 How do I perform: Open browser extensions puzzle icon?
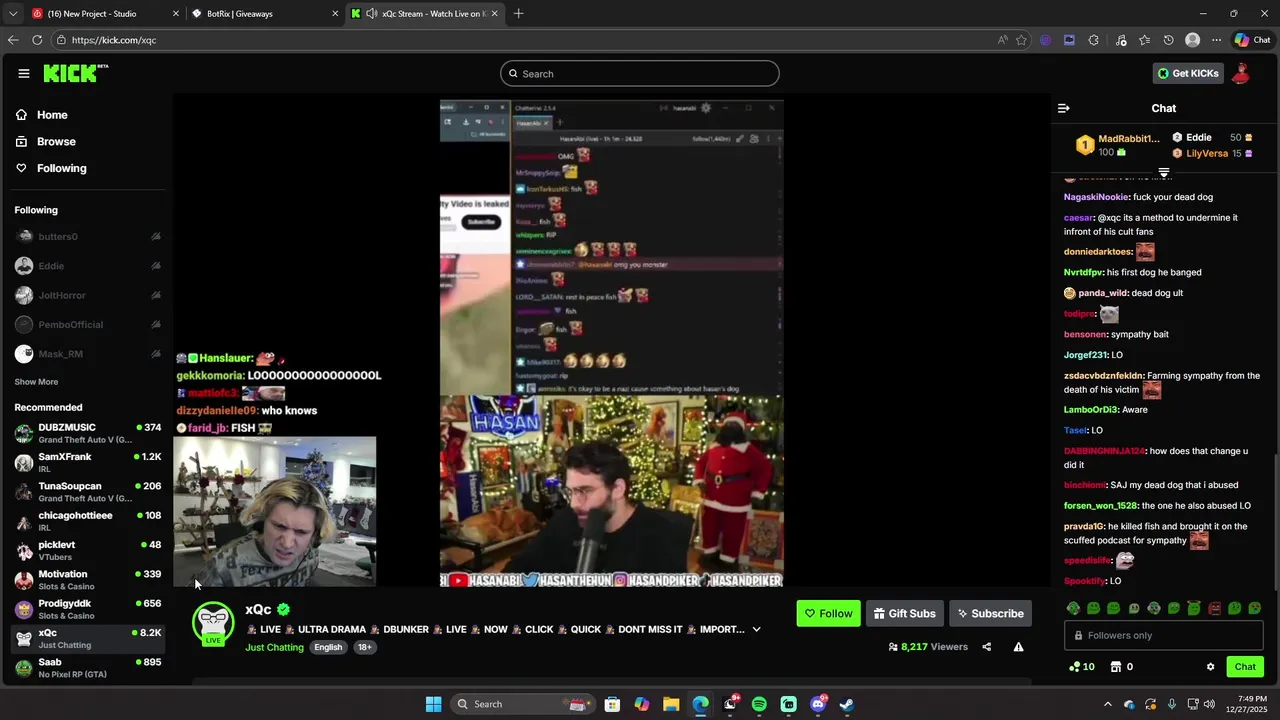tap(1093, 40)
